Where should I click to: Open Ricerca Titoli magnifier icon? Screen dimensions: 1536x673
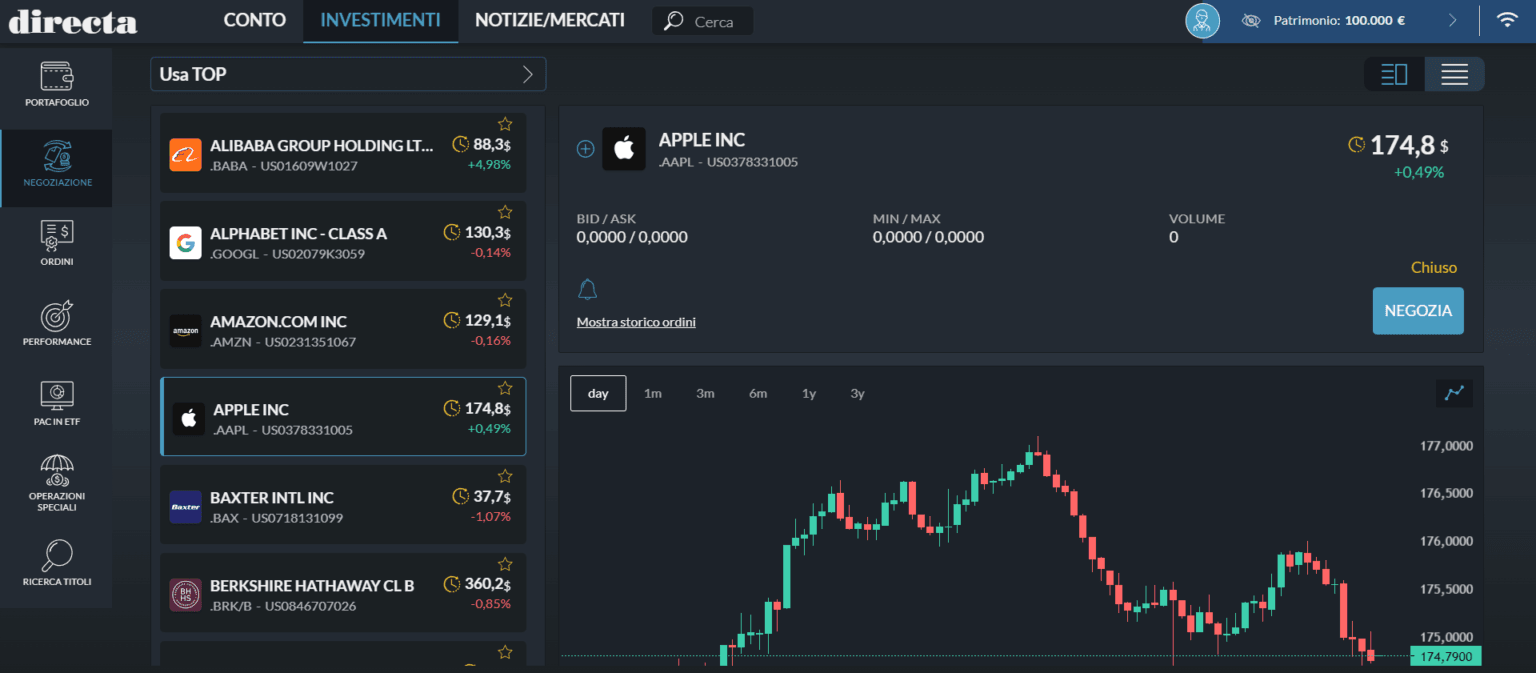pyautogui.click(x=57, y=555)
